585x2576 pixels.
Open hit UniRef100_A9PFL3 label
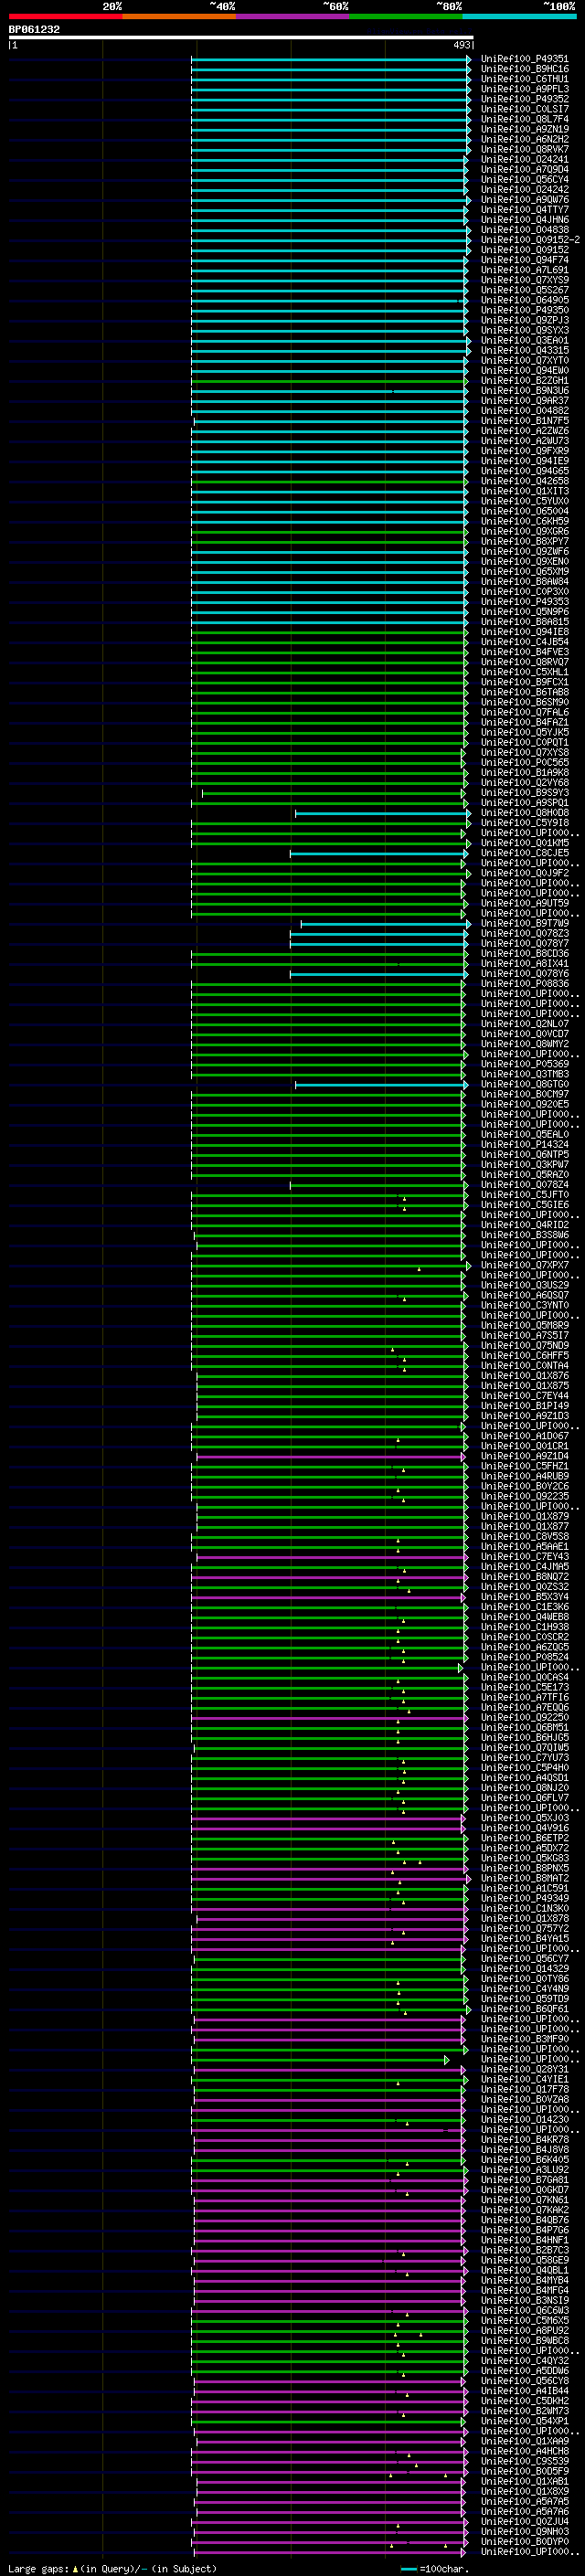[524, 89]
